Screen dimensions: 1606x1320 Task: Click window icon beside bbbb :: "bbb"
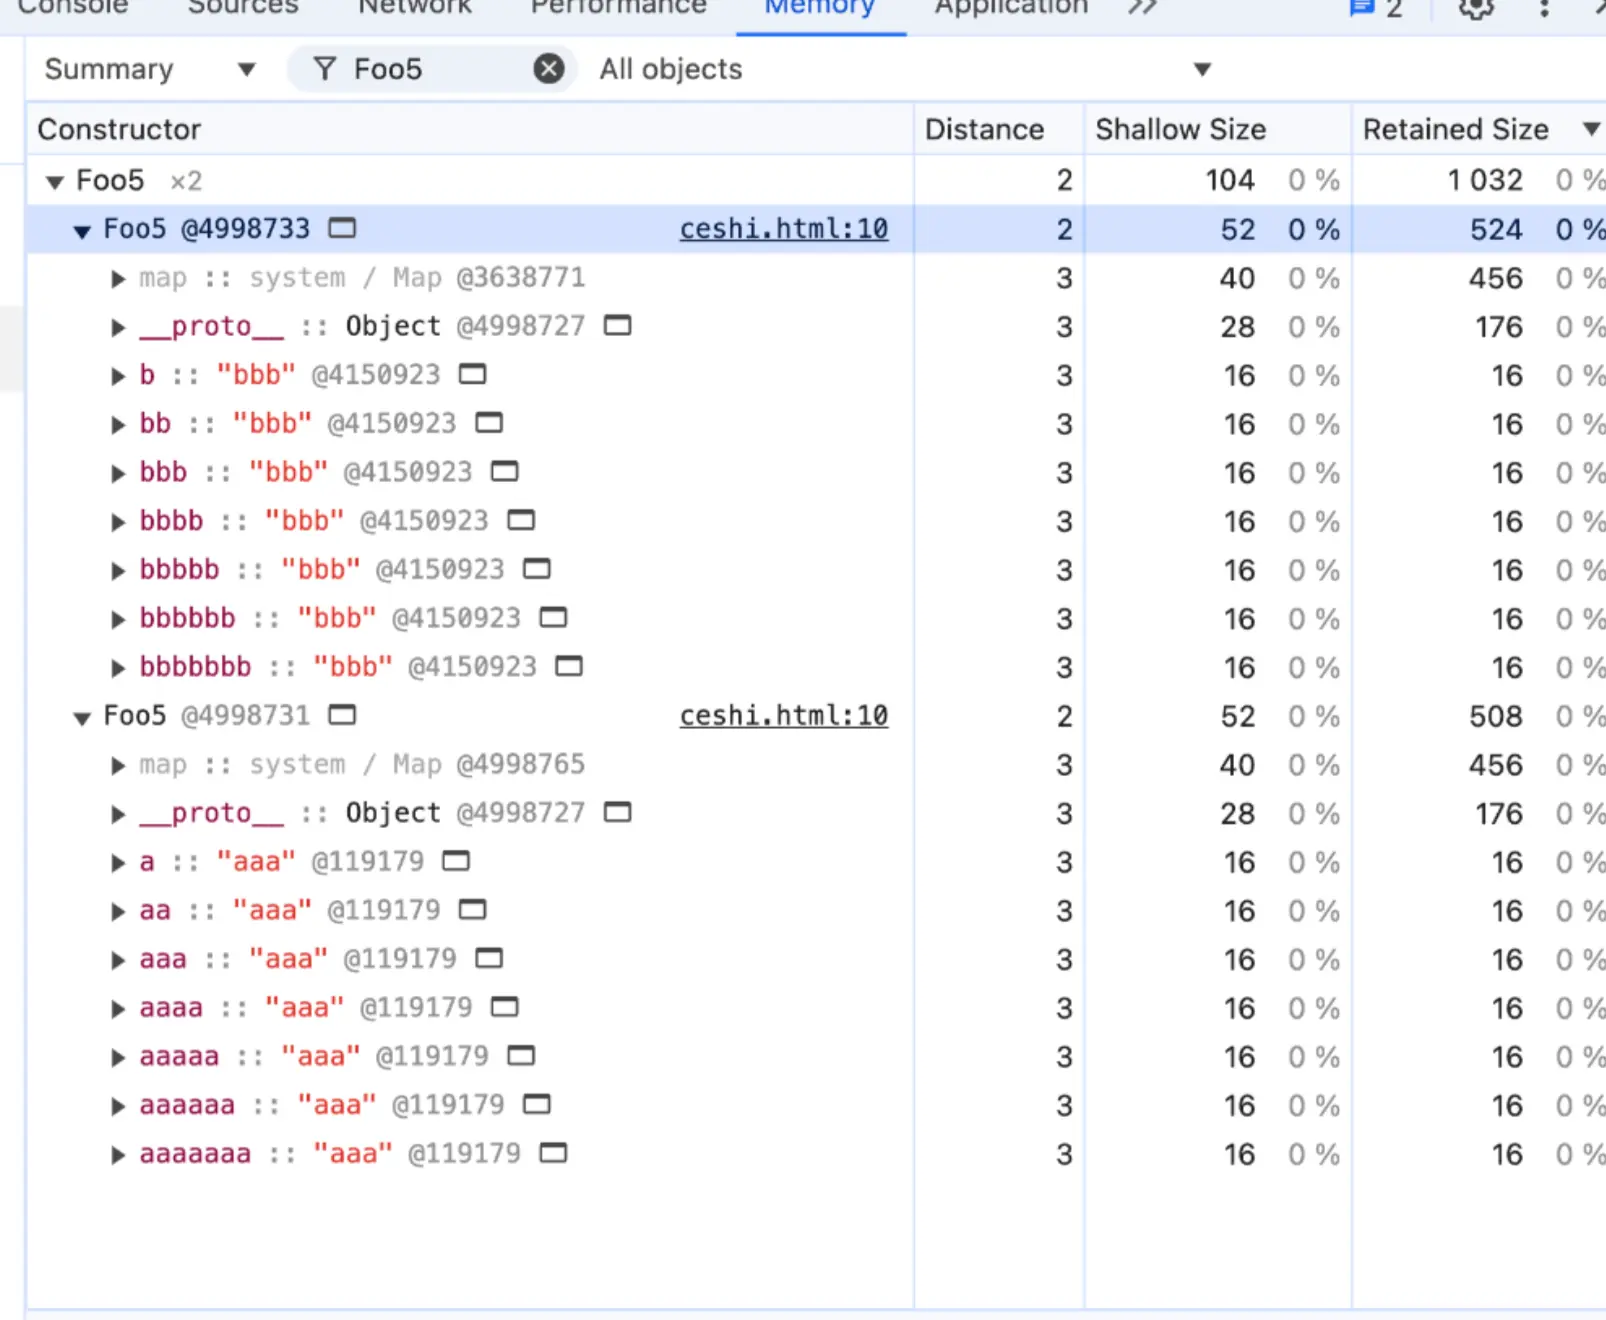(x=521, y=520)
